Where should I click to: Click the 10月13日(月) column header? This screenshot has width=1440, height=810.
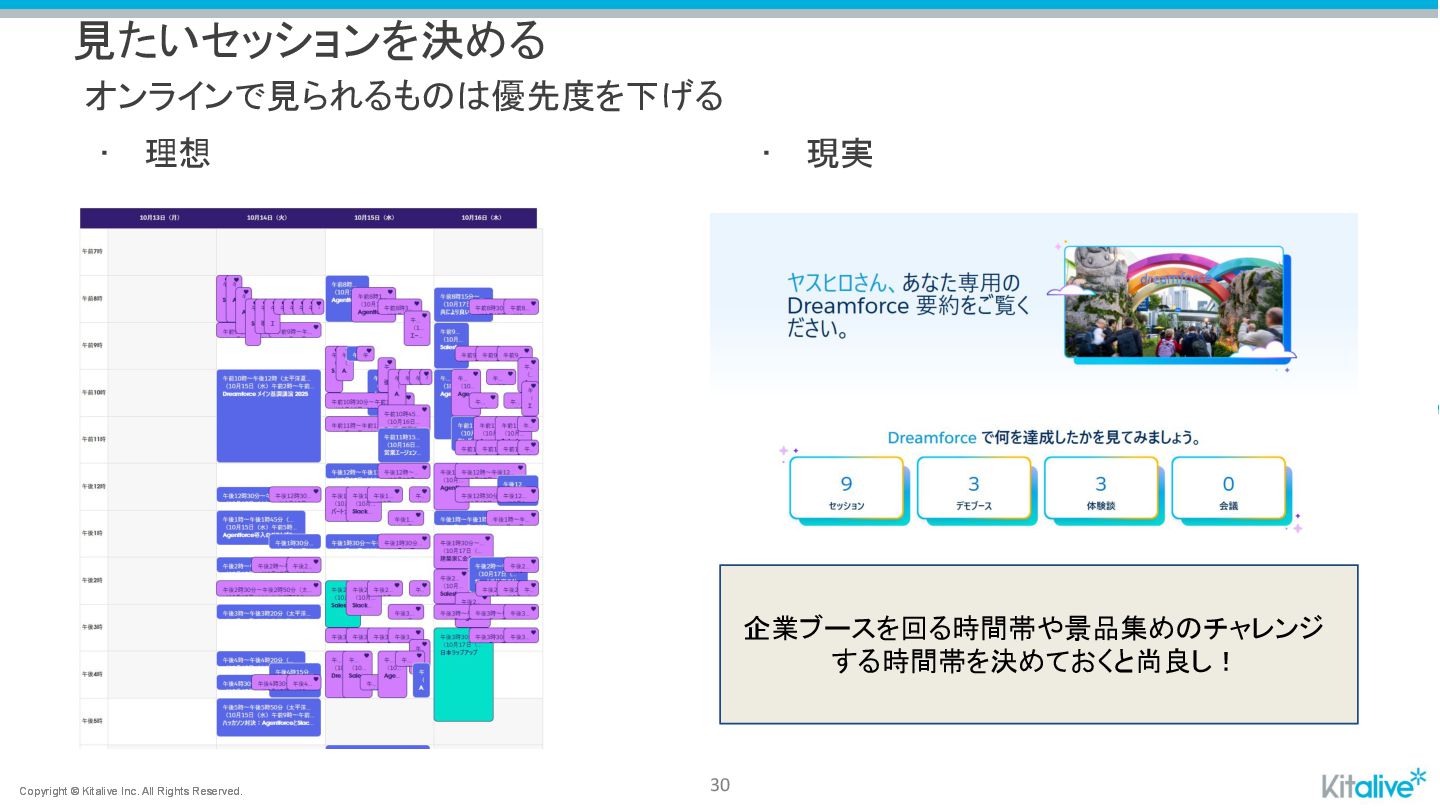(160, 217)
